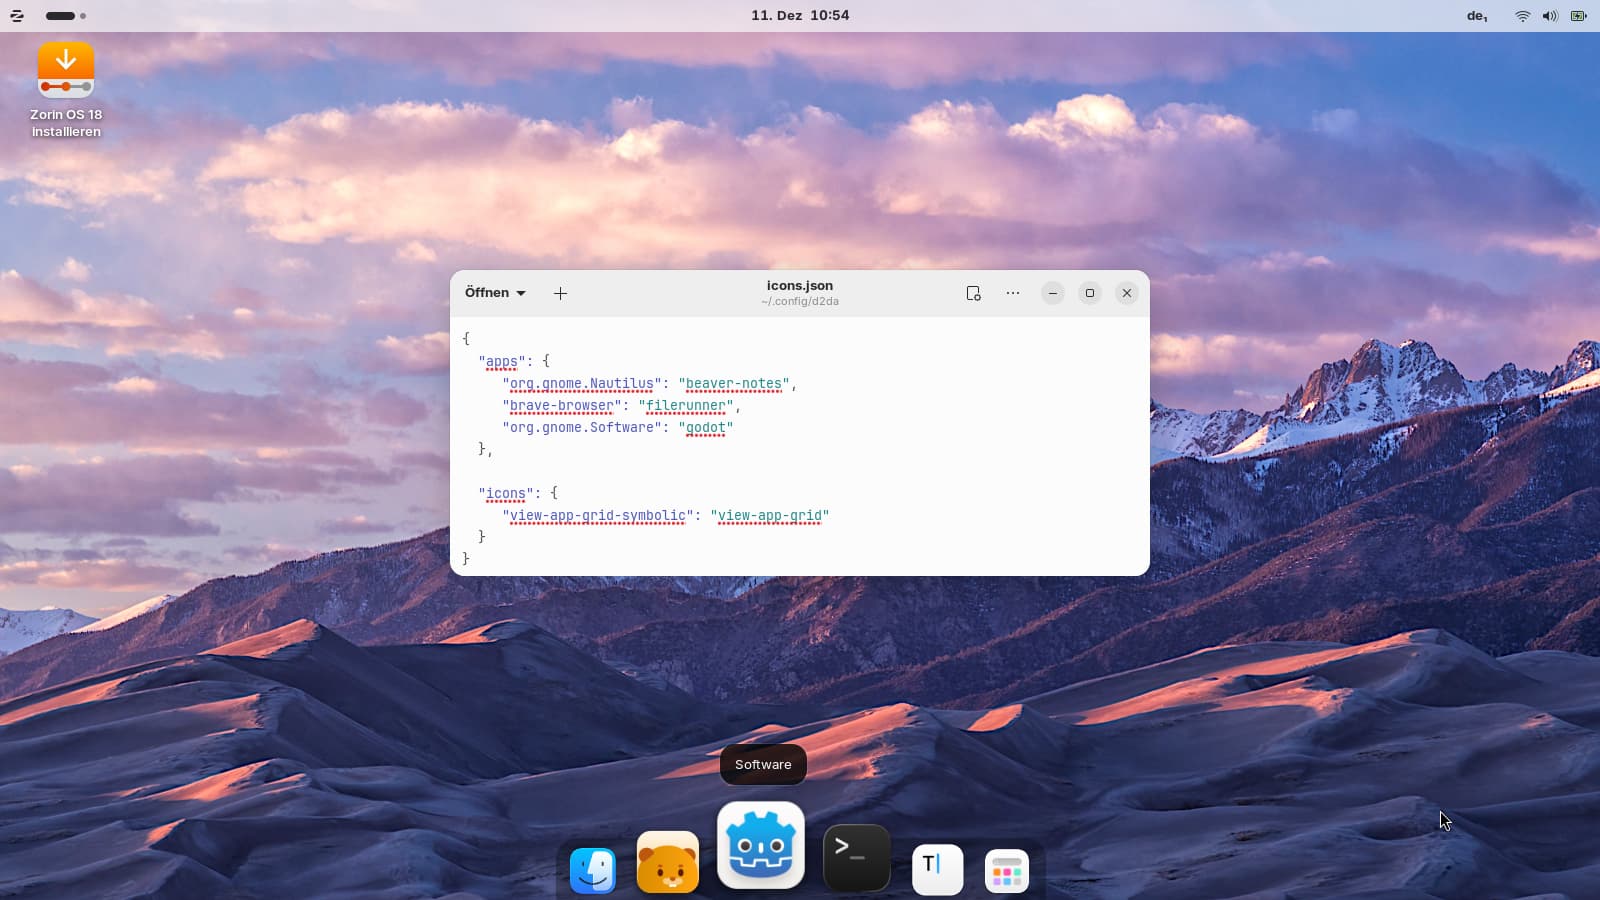Image resolution: width=1600 pixels, height=900 pixels.
Task: Open the terminal from the dock
Action: point(856,857)
